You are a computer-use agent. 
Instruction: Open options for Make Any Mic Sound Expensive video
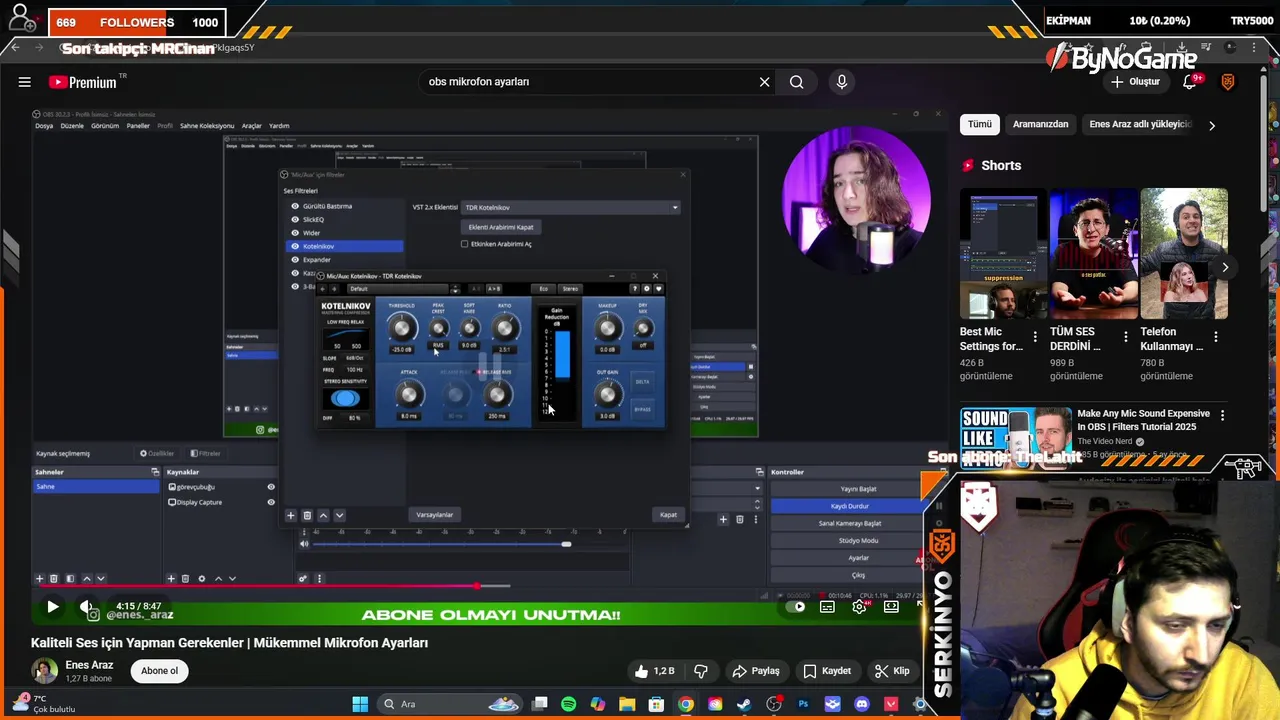pyautogui.click(x=1222, y=415)
